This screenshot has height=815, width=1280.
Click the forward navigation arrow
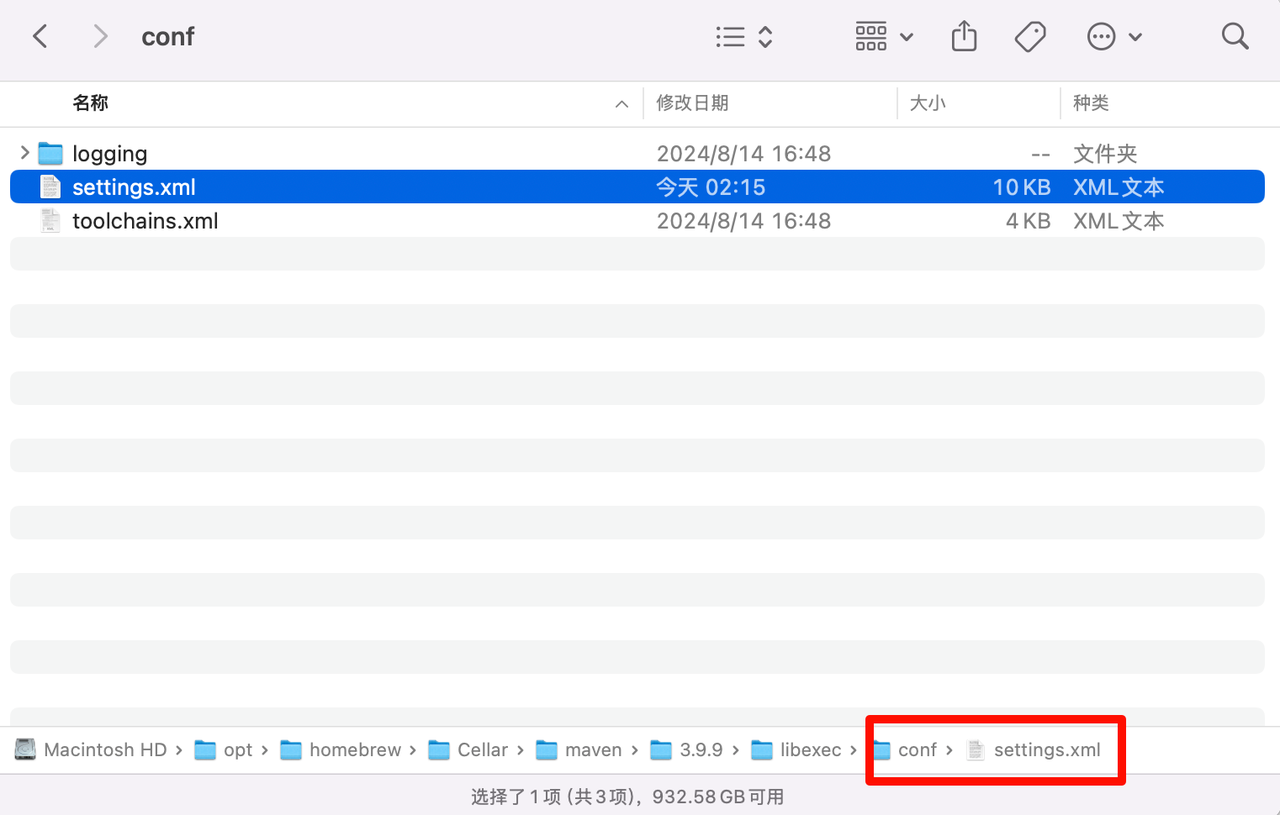click(x=100, y=37)
